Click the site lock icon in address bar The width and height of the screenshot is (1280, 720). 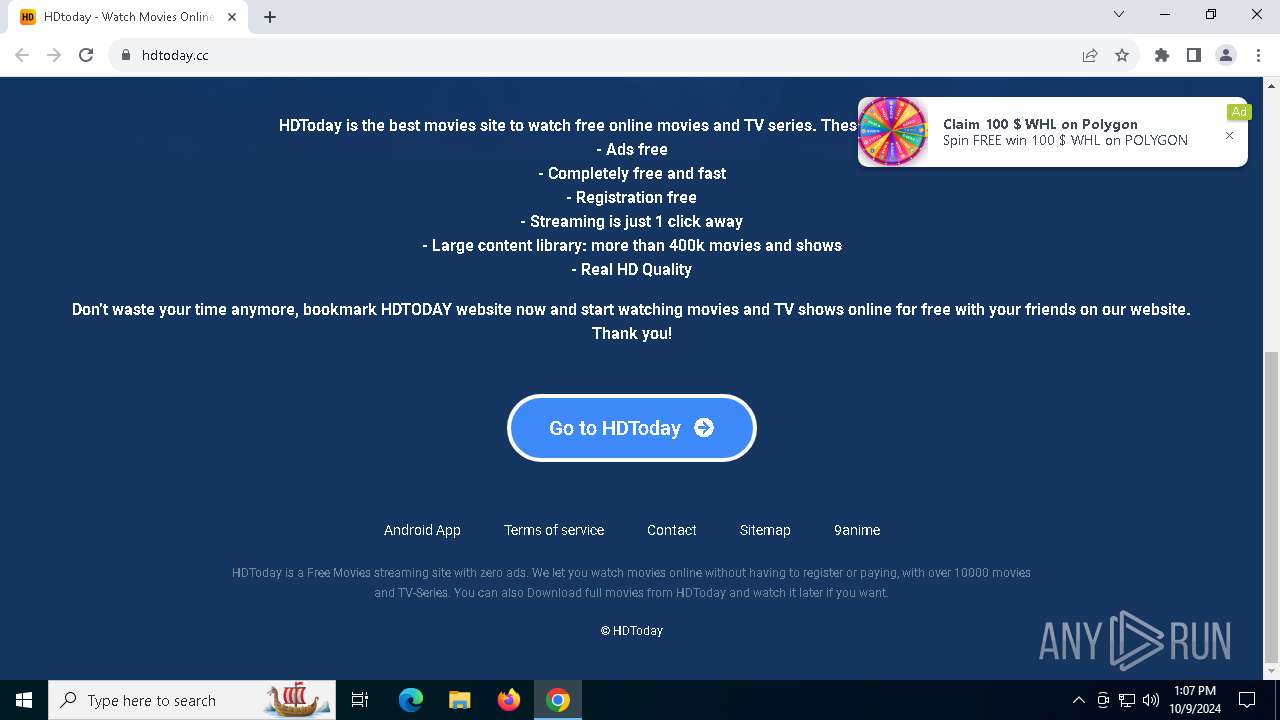[x=125, y=55]
